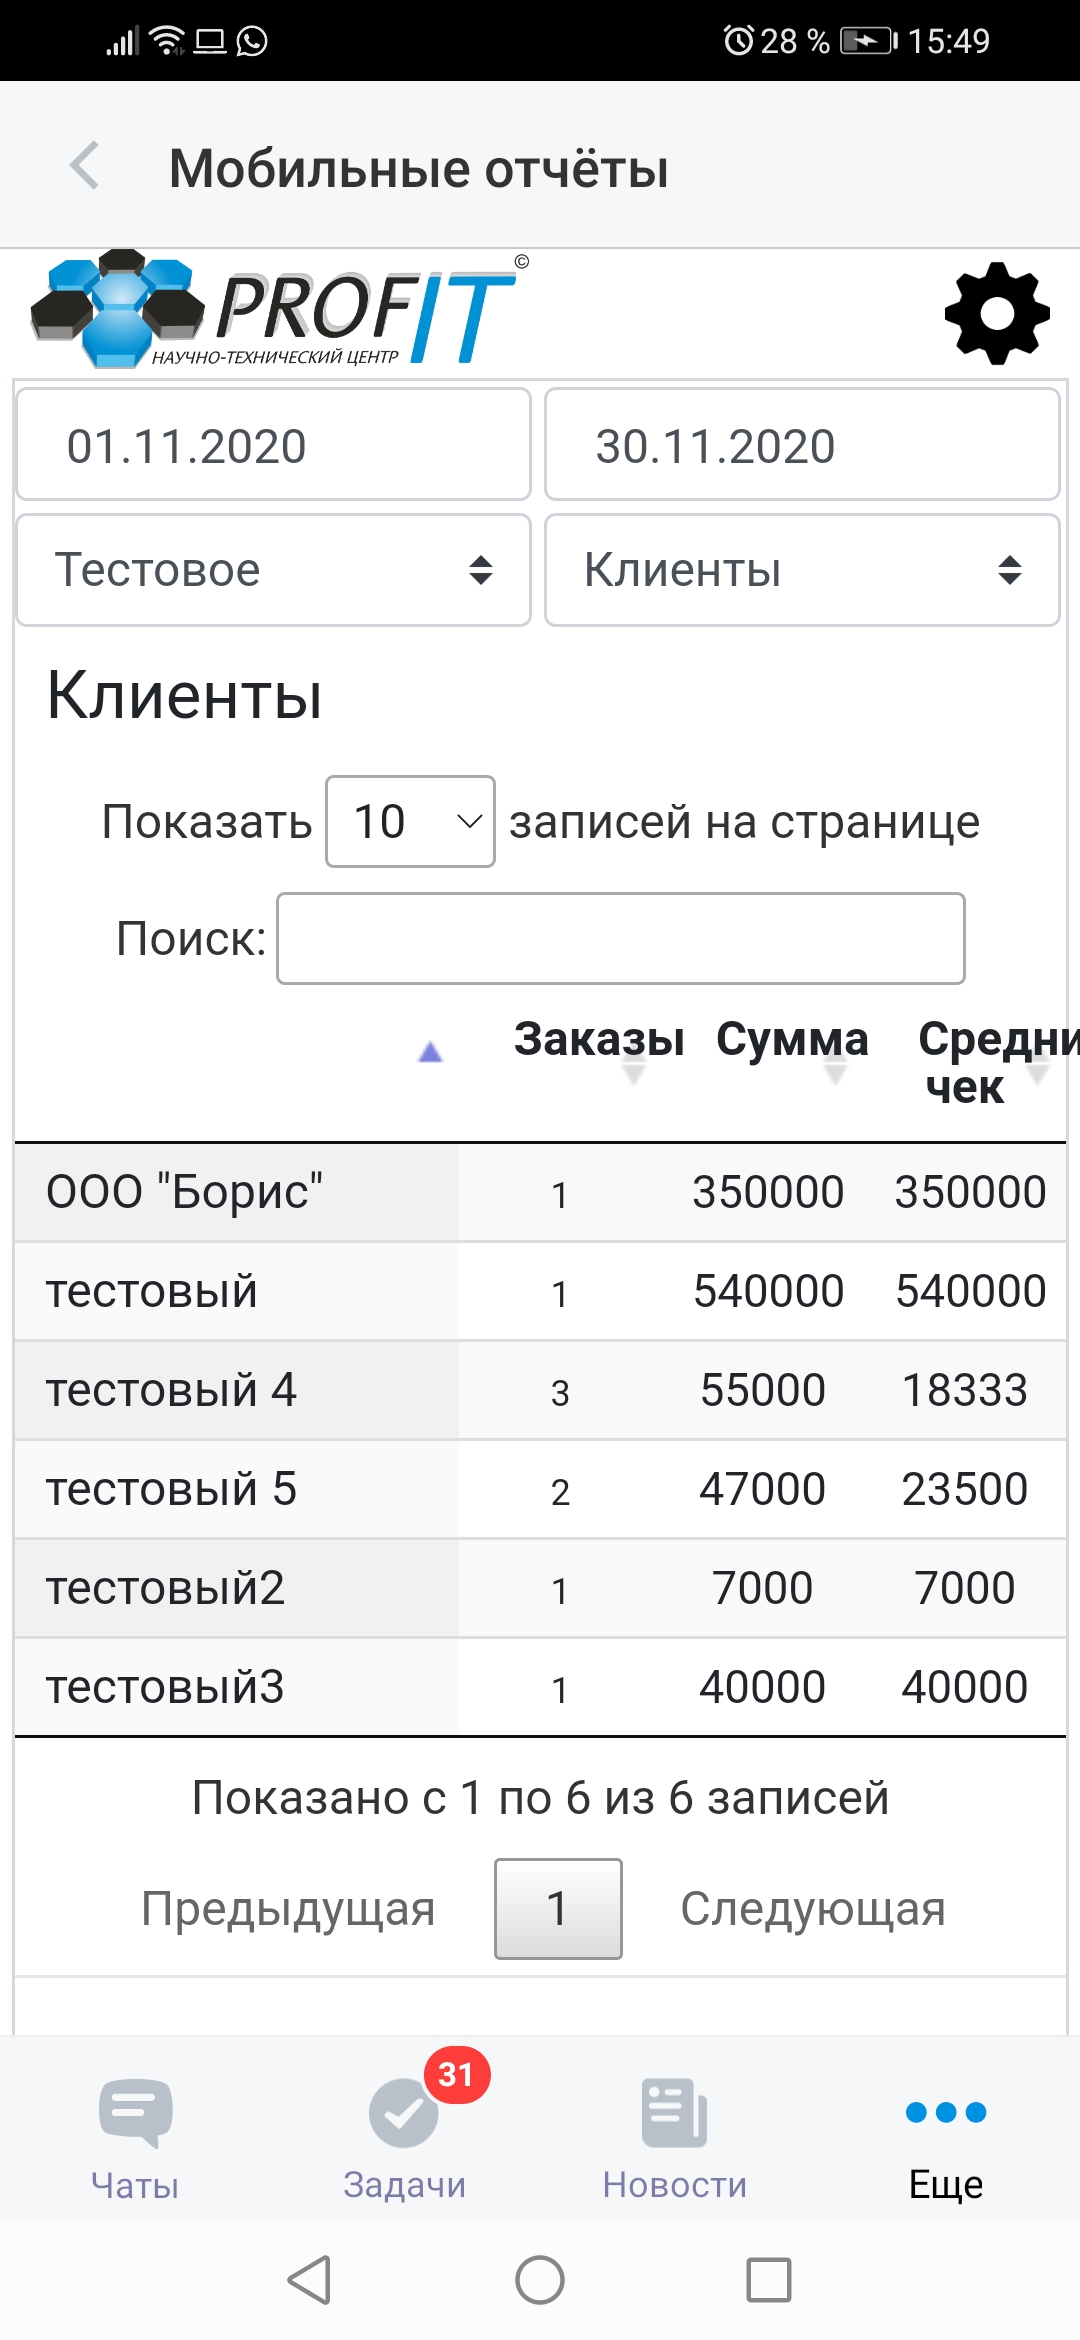Sort table by Заказы column
This screenshot has height=2340, width=1080.
coord(599,1041)
